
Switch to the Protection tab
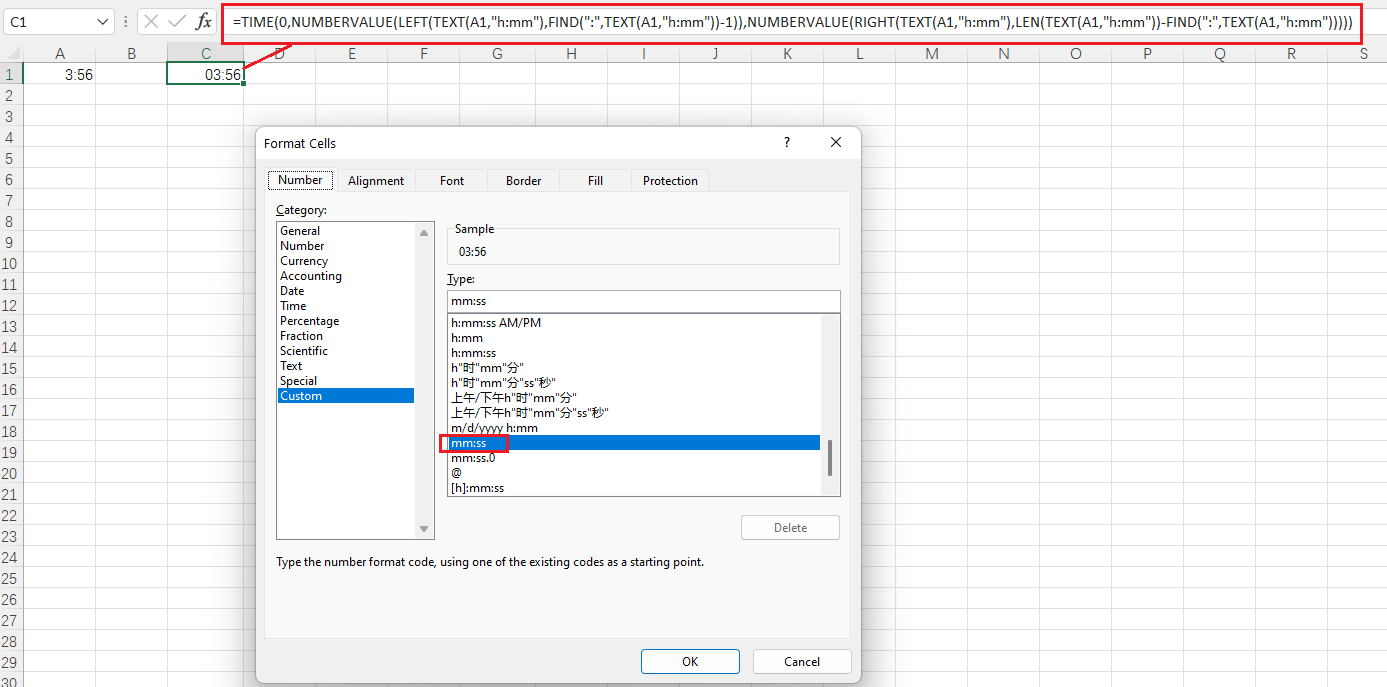point(670,181)
